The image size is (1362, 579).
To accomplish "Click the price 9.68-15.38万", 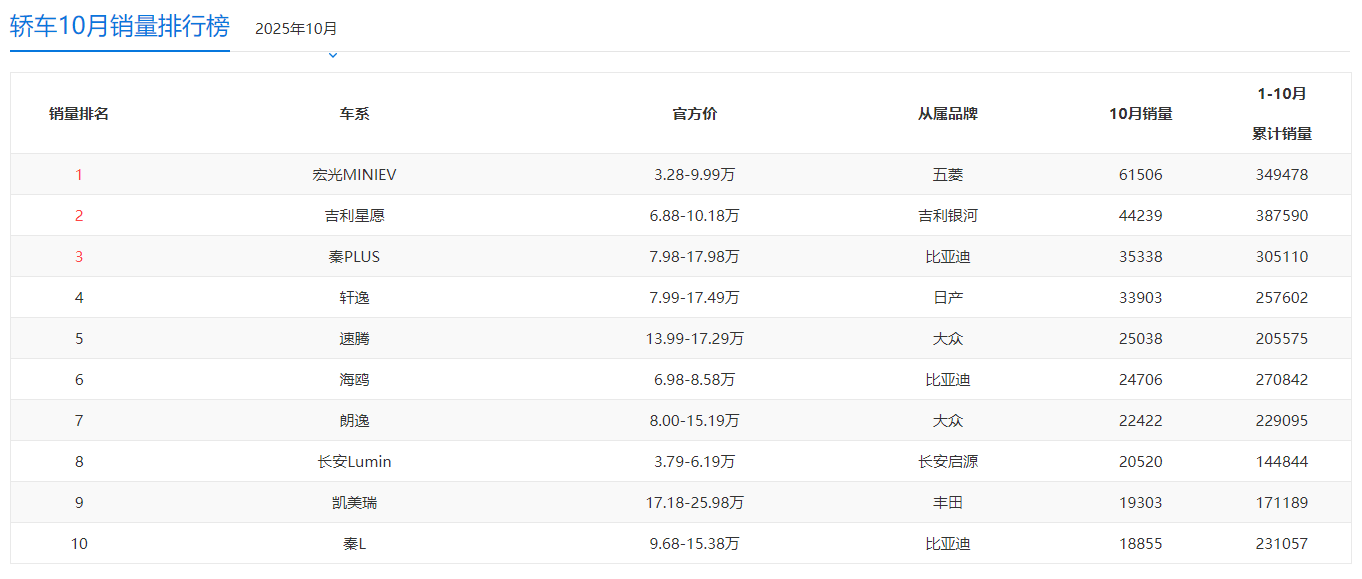I will point(694,544).
